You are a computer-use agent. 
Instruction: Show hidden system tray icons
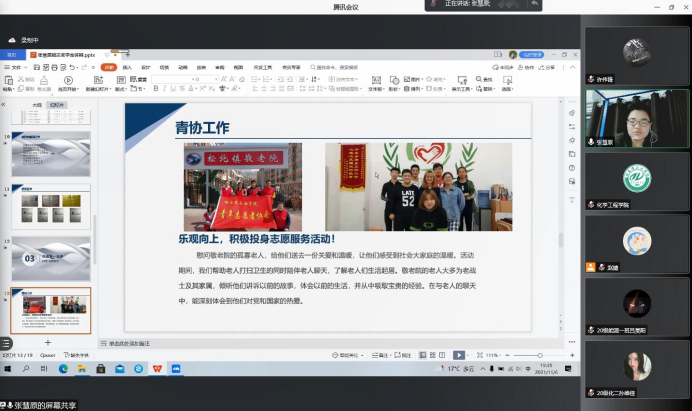click(x=482, y=369)
